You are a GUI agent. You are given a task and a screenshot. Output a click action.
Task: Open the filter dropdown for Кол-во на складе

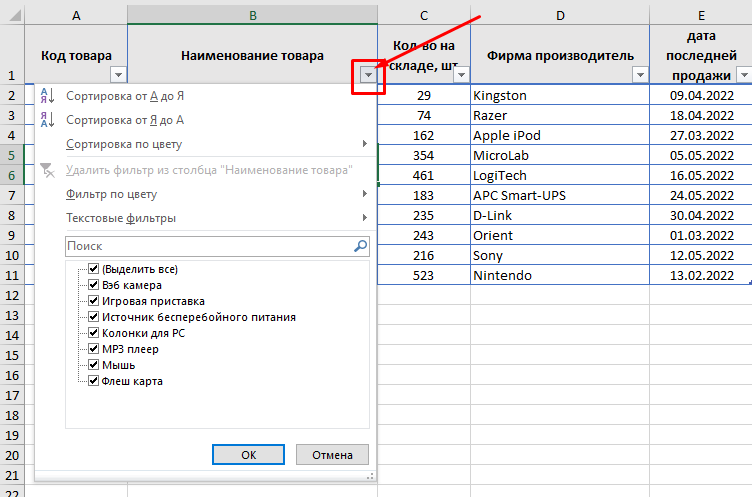(461, 75)
